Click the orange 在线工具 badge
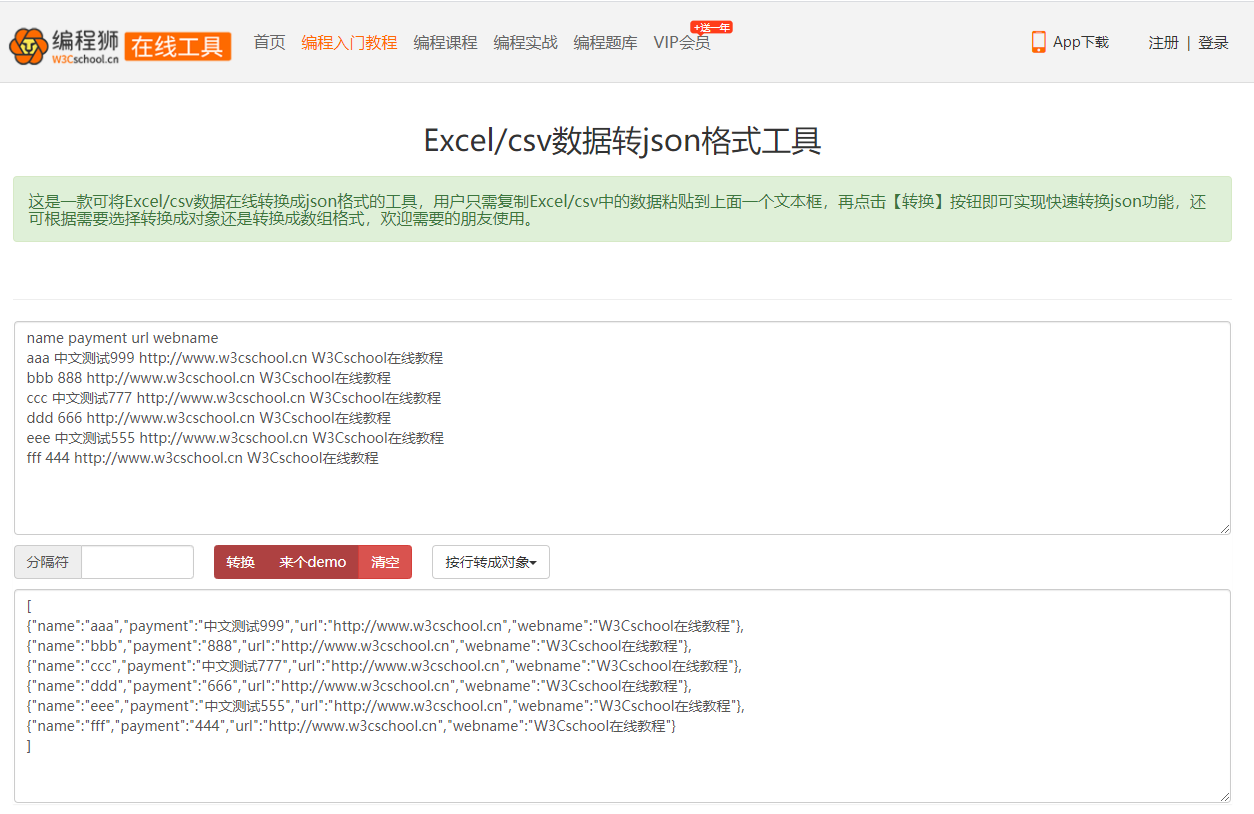Screen dimensions: 1254x814 tap(178, 46)
